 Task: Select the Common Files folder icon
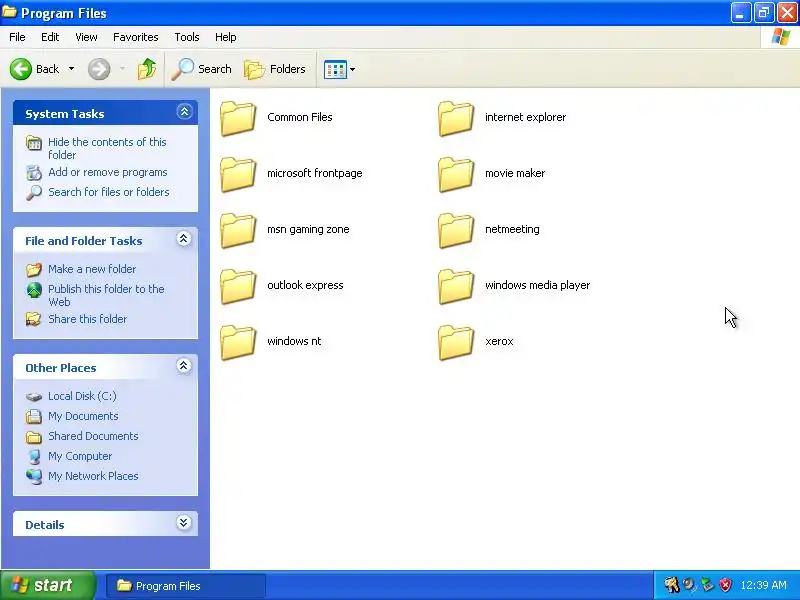(238, 118)
